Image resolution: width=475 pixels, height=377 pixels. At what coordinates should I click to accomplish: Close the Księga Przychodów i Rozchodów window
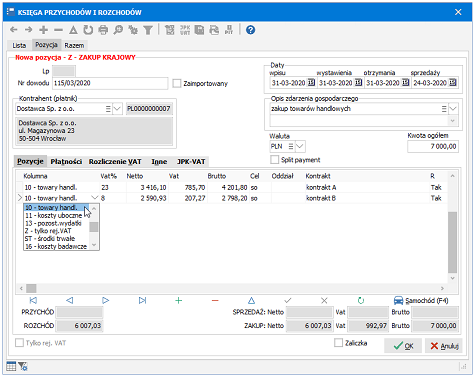pyautogui.click(x=458, y=12)
